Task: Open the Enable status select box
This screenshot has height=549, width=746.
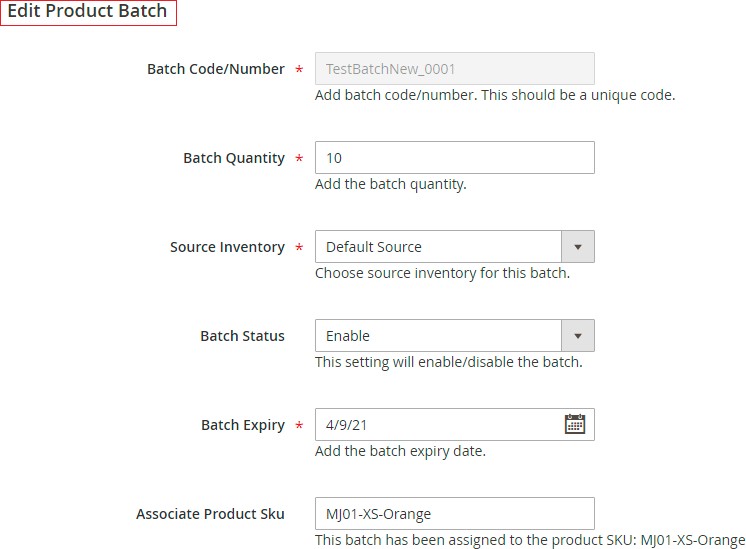Action: (x=454, y=335)
